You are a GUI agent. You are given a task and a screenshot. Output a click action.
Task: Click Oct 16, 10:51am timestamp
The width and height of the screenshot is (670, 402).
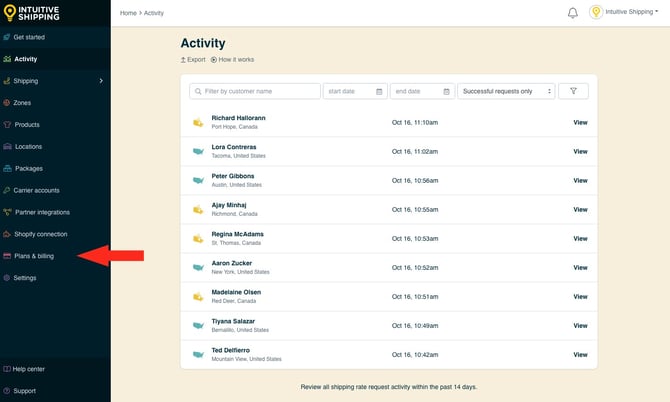[415, 296]
